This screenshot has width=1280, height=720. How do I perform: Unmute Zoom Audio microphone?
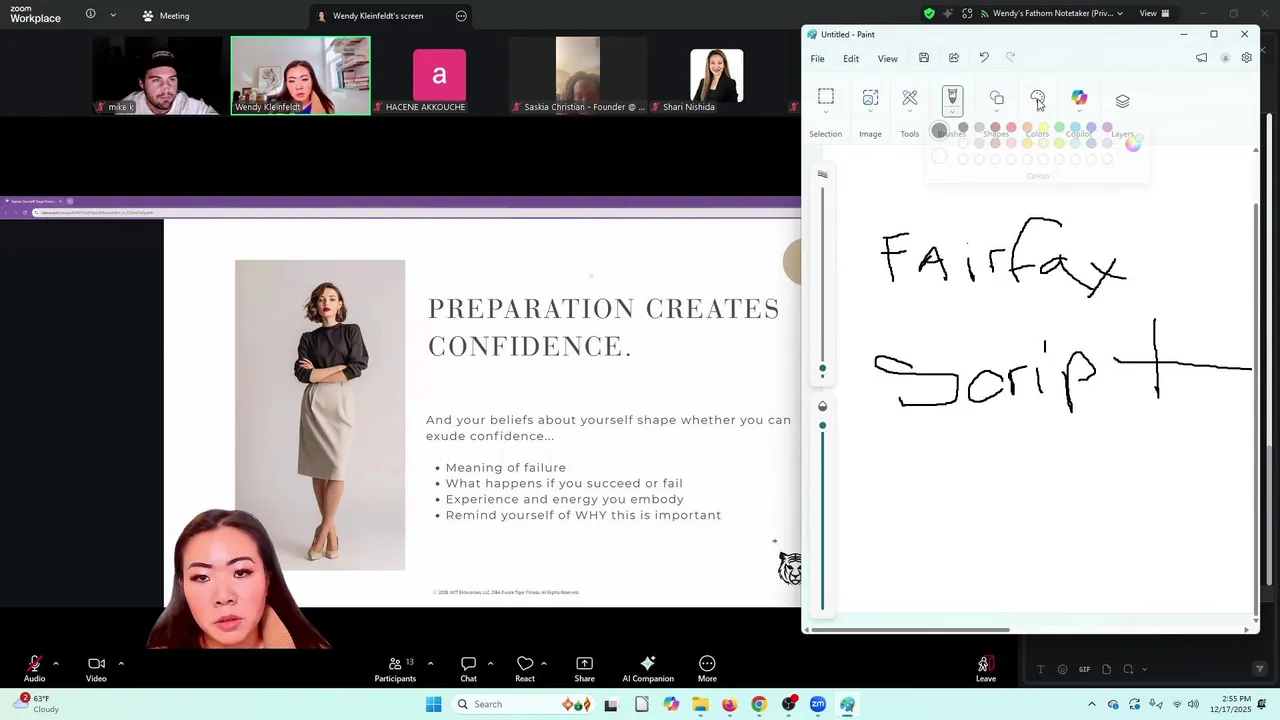click(34, 669)
